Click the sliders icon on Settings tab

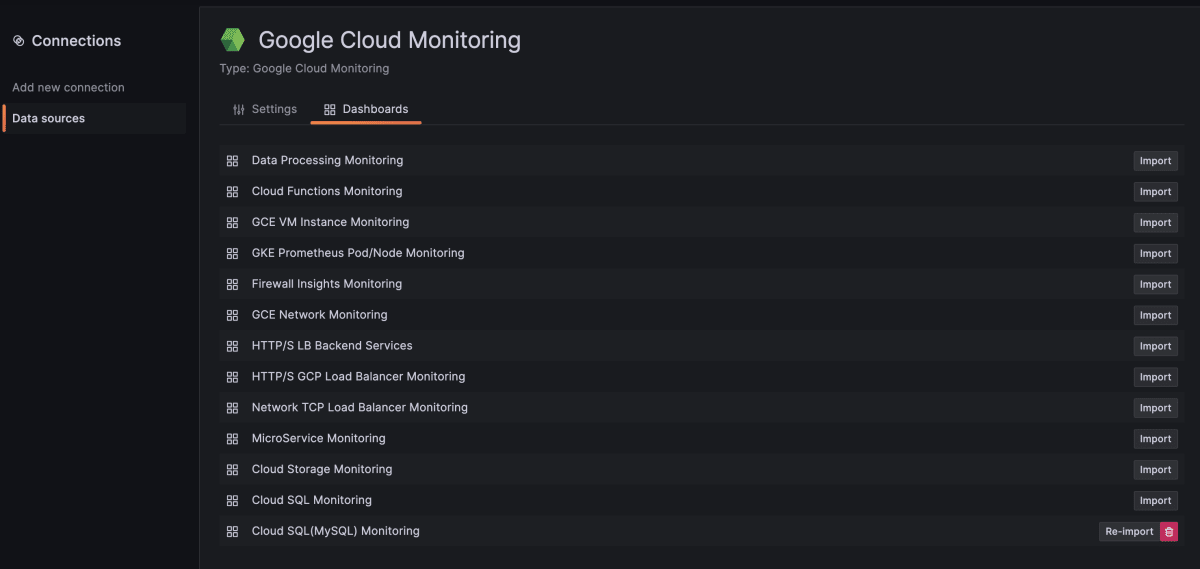(238, 110)
